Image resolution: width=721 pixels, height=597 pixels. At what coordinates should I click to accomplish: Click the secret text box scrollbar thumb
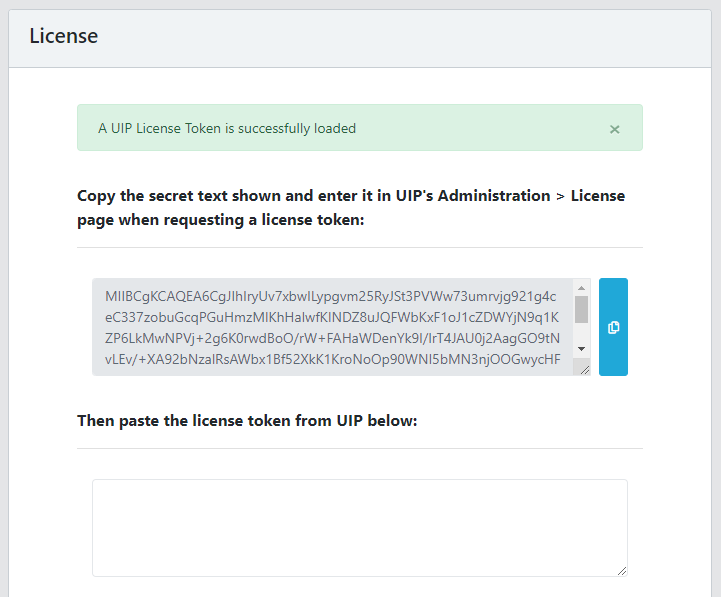pyautogui.click(x=581, y=310)
